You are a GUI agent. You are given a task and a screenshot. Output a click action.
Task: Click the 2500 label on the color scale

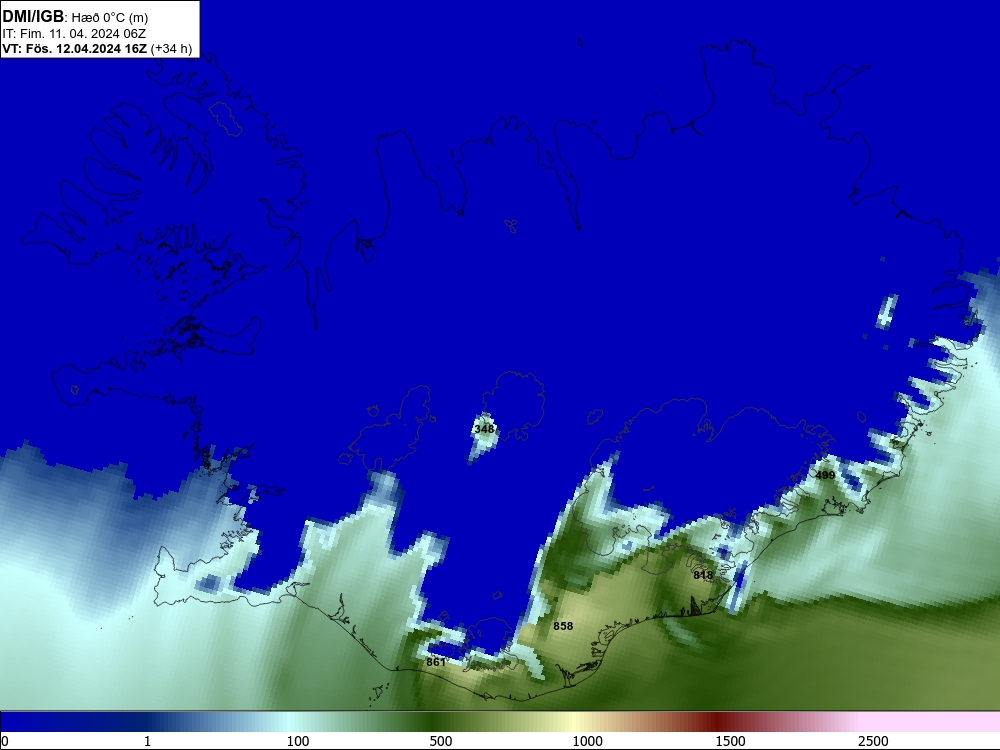click(x=873, y=741)
